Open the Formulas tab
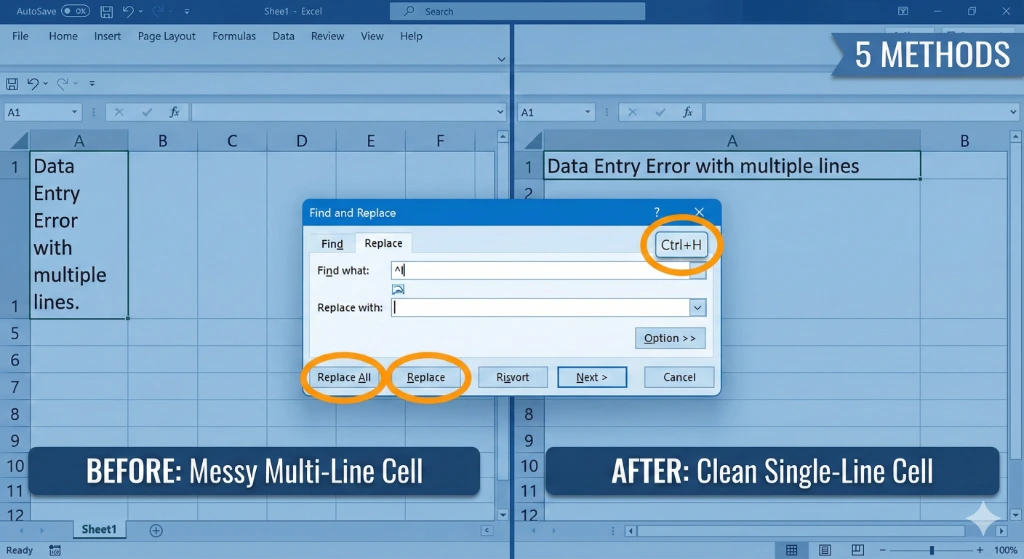The width and height of the screenshot is (1024, 559). point(234,36)
